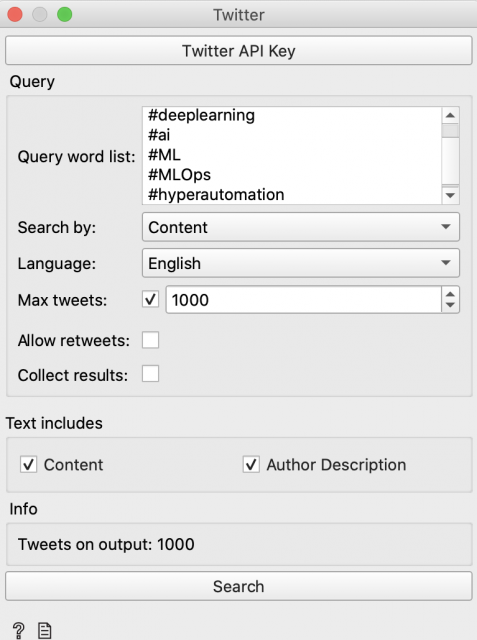Click the Max tweets number field
The height and width of the screenshot is (640, 477).
(x=303, y=300)
